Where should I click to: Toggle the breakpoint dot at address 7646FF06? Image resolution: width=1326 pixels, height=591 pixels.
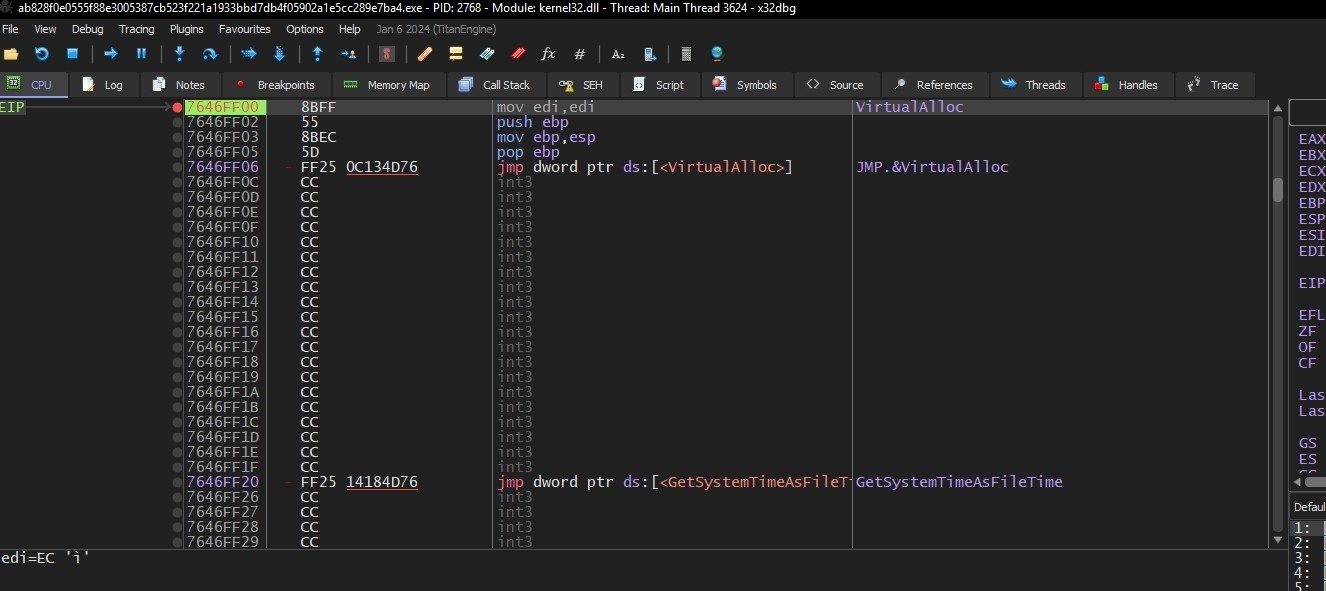click(177, 167)
